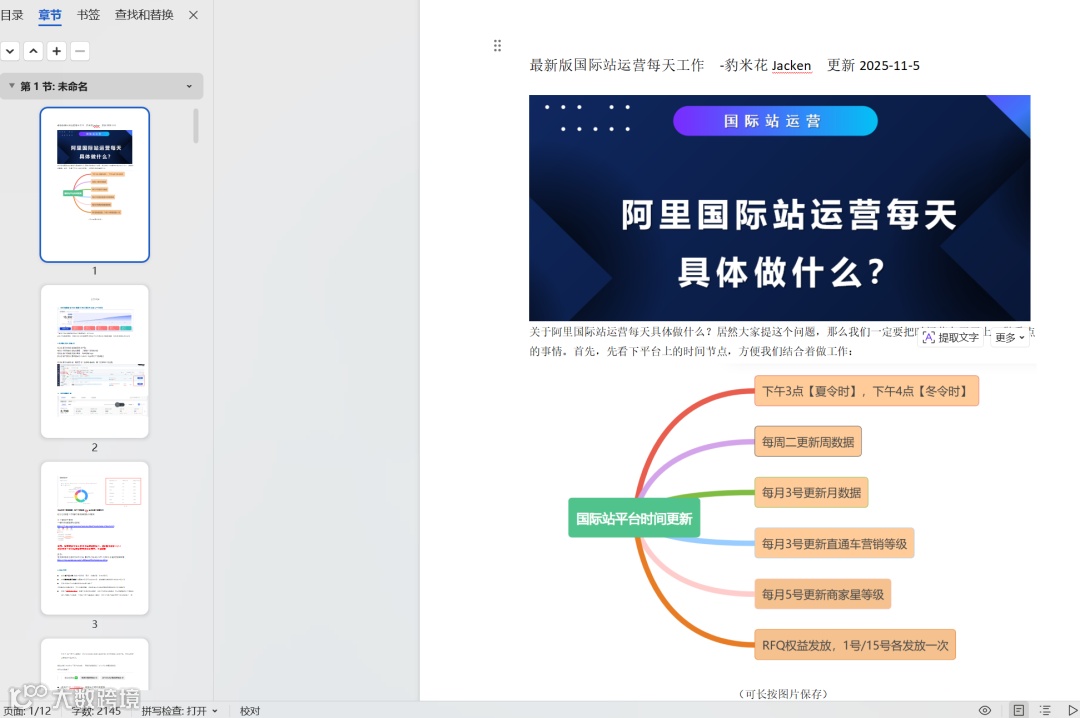The height and width of the screenshot is (718, 1080).
Task: Click the 页面: 1/12 status indicator
Action: [28, 710]
